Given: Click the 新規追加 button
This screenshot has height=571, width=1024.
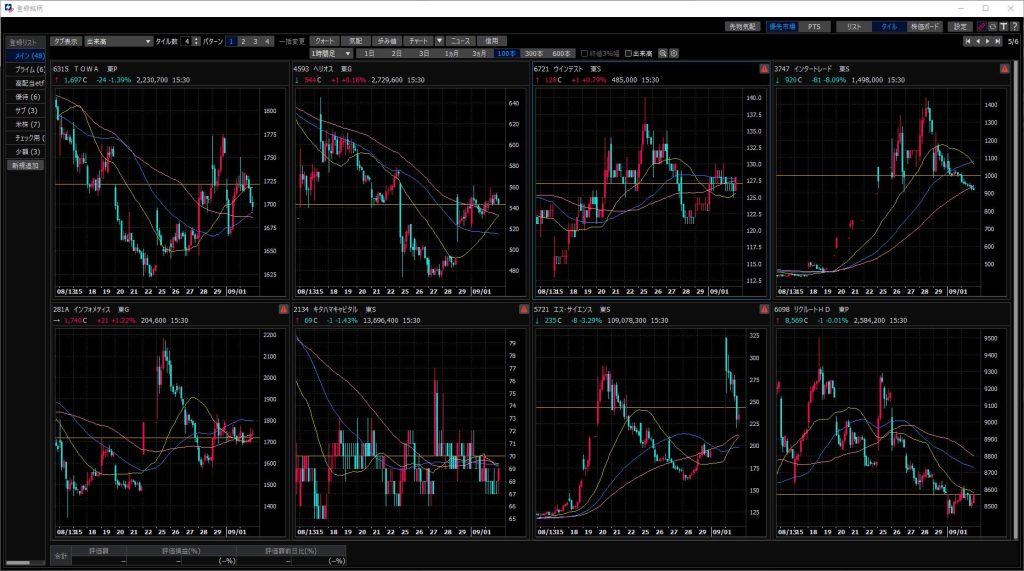Looking at the screenshot, I should point(25,165).
